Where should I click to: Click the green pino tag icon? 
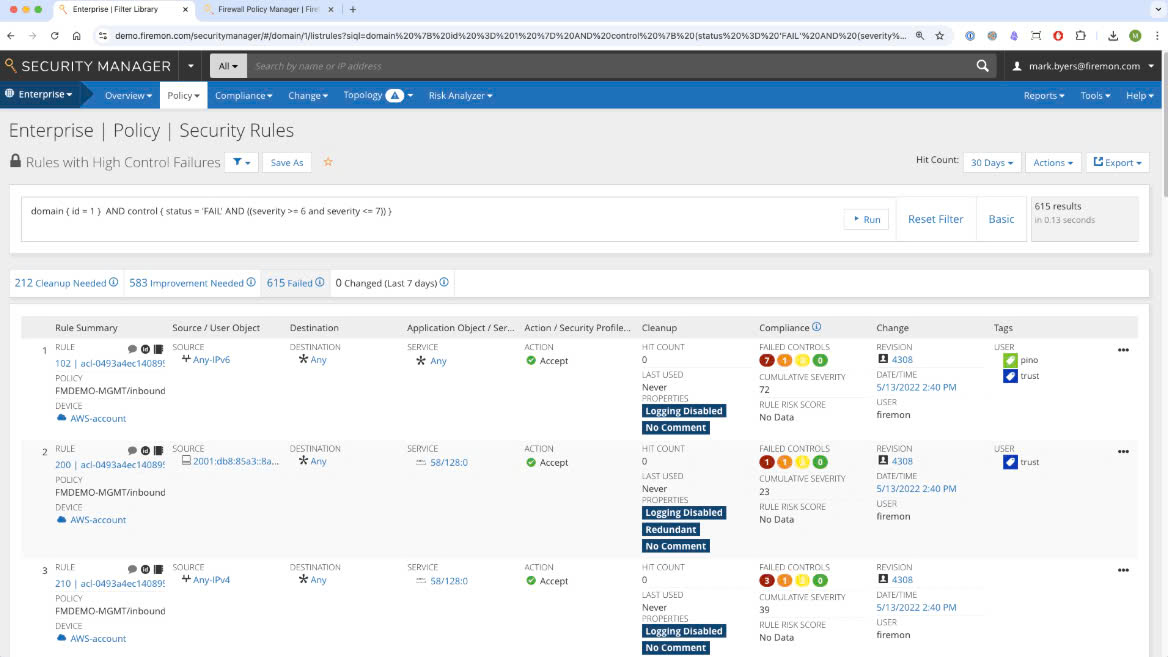tap(1010, 359)
